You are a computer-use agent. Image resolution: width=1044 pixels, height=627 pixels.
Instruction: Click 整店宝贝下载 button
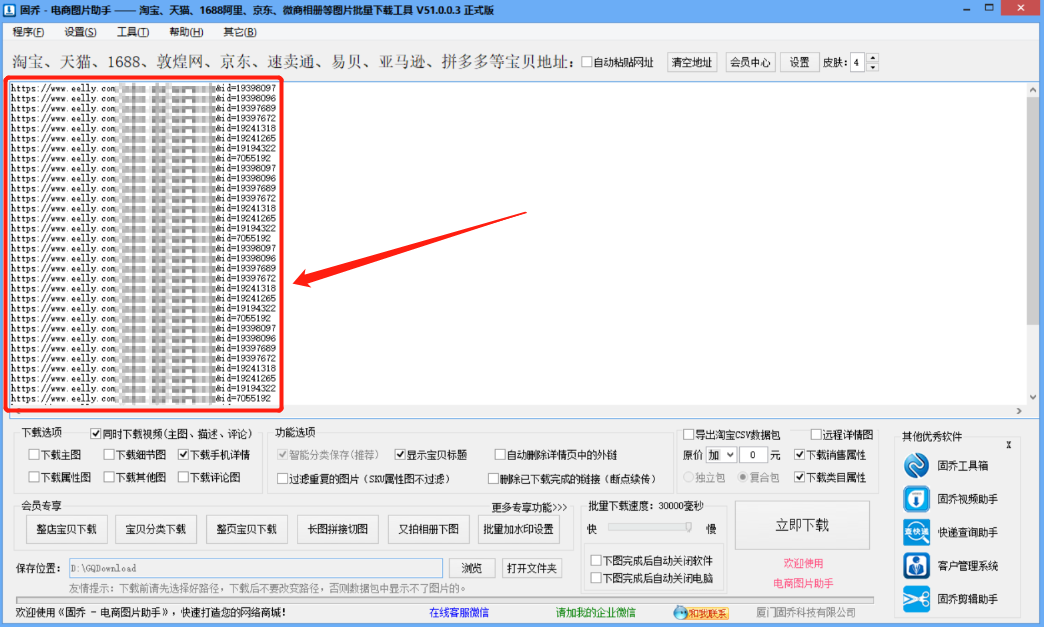(66, 529)
